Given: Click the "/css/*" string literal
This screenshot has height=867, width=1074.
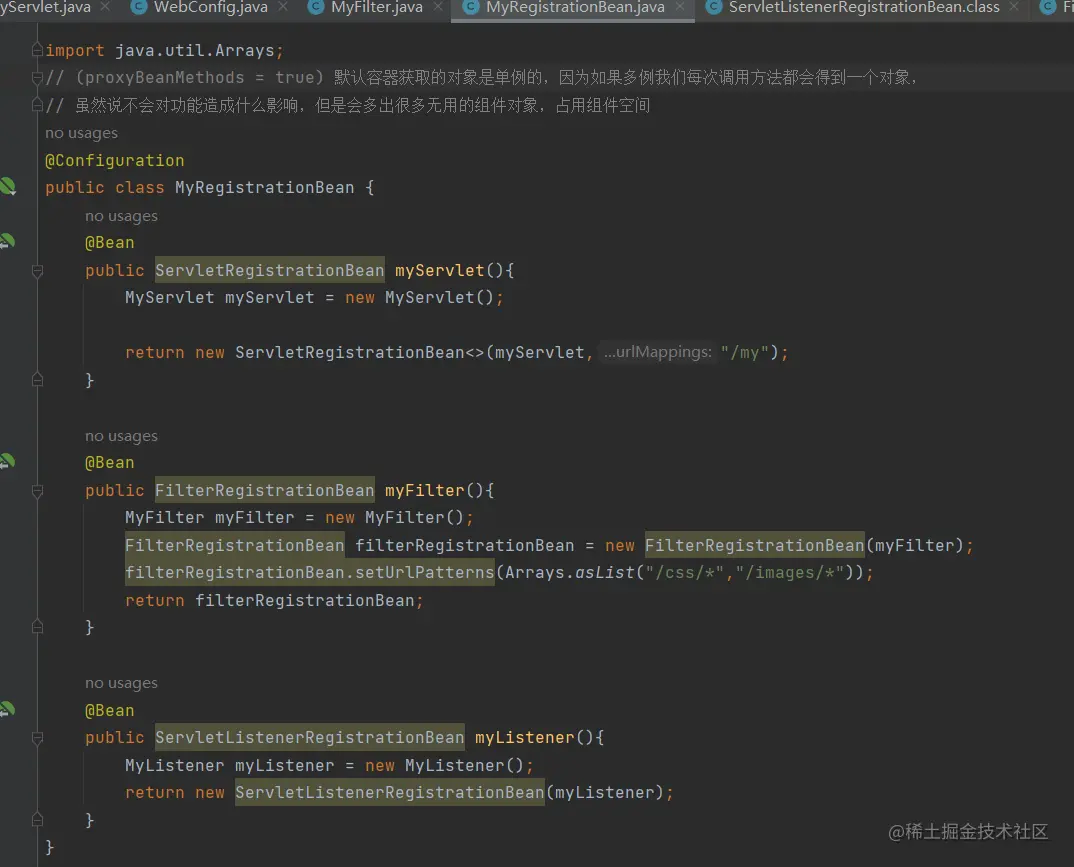Looking at the screenshot, I should click(x=685, y=573).
